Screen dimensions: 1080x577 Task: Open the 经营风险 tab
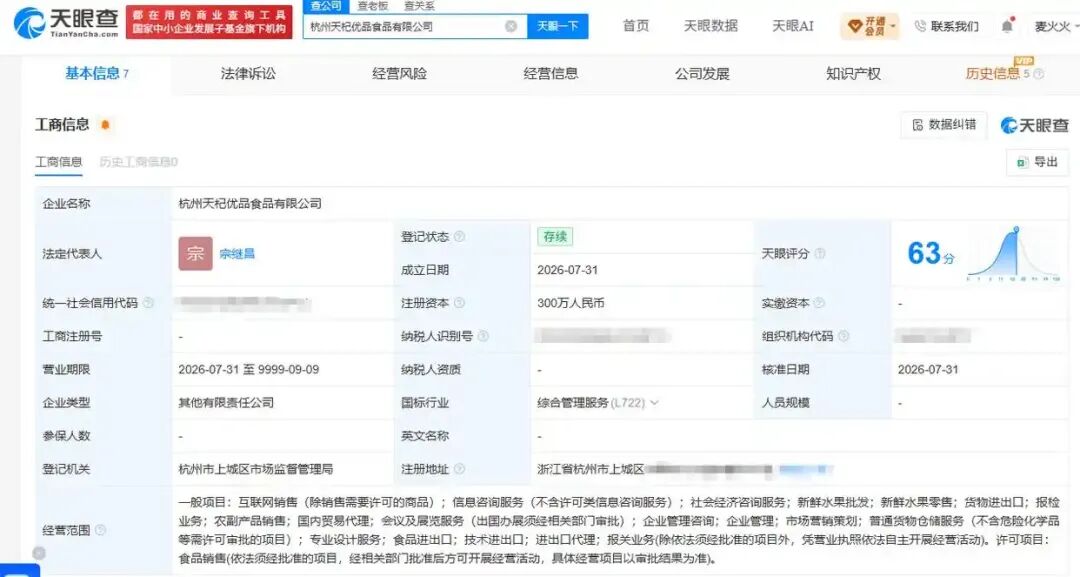(x=399, y=74)
